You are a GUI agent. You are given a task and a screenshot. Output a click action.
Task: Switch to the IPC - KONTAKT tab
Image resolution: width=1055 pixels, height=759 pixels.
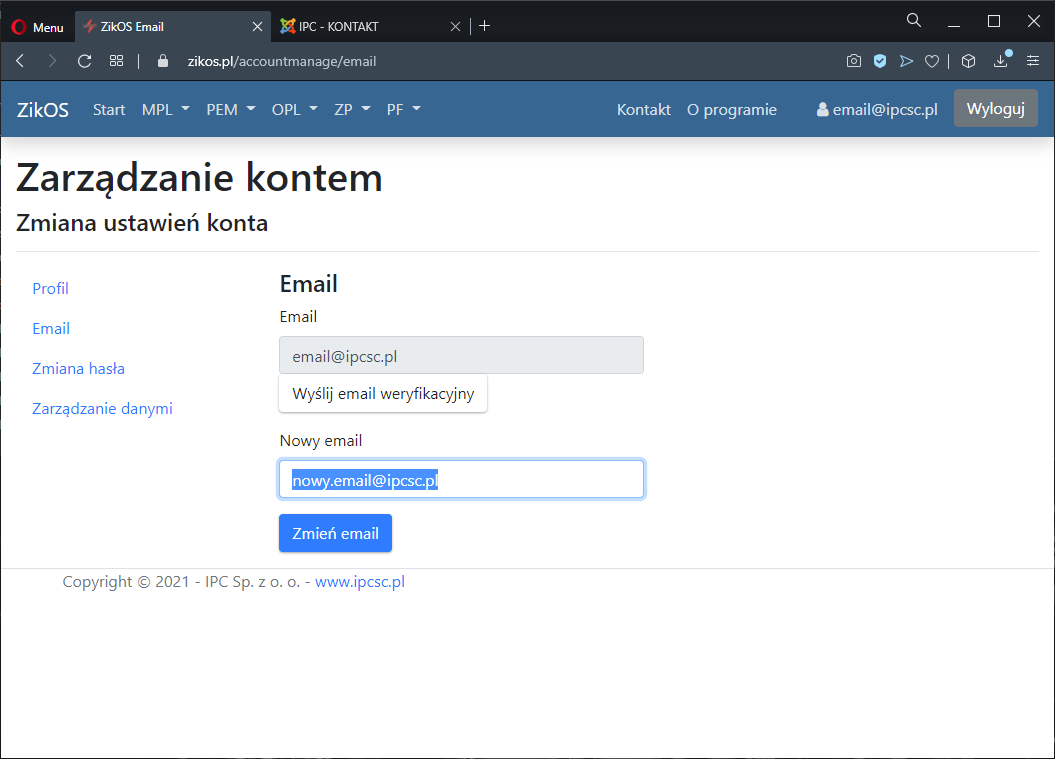360,27
